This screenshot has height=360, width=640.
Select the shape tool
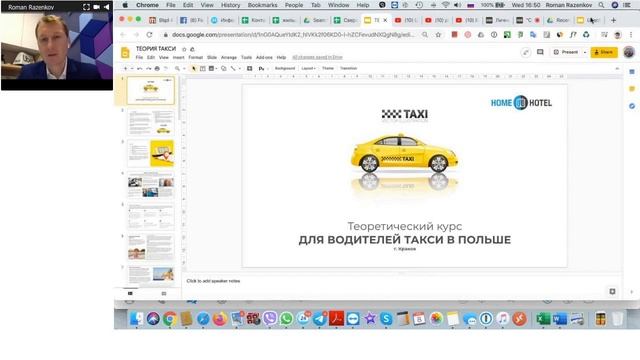[224, 69]
